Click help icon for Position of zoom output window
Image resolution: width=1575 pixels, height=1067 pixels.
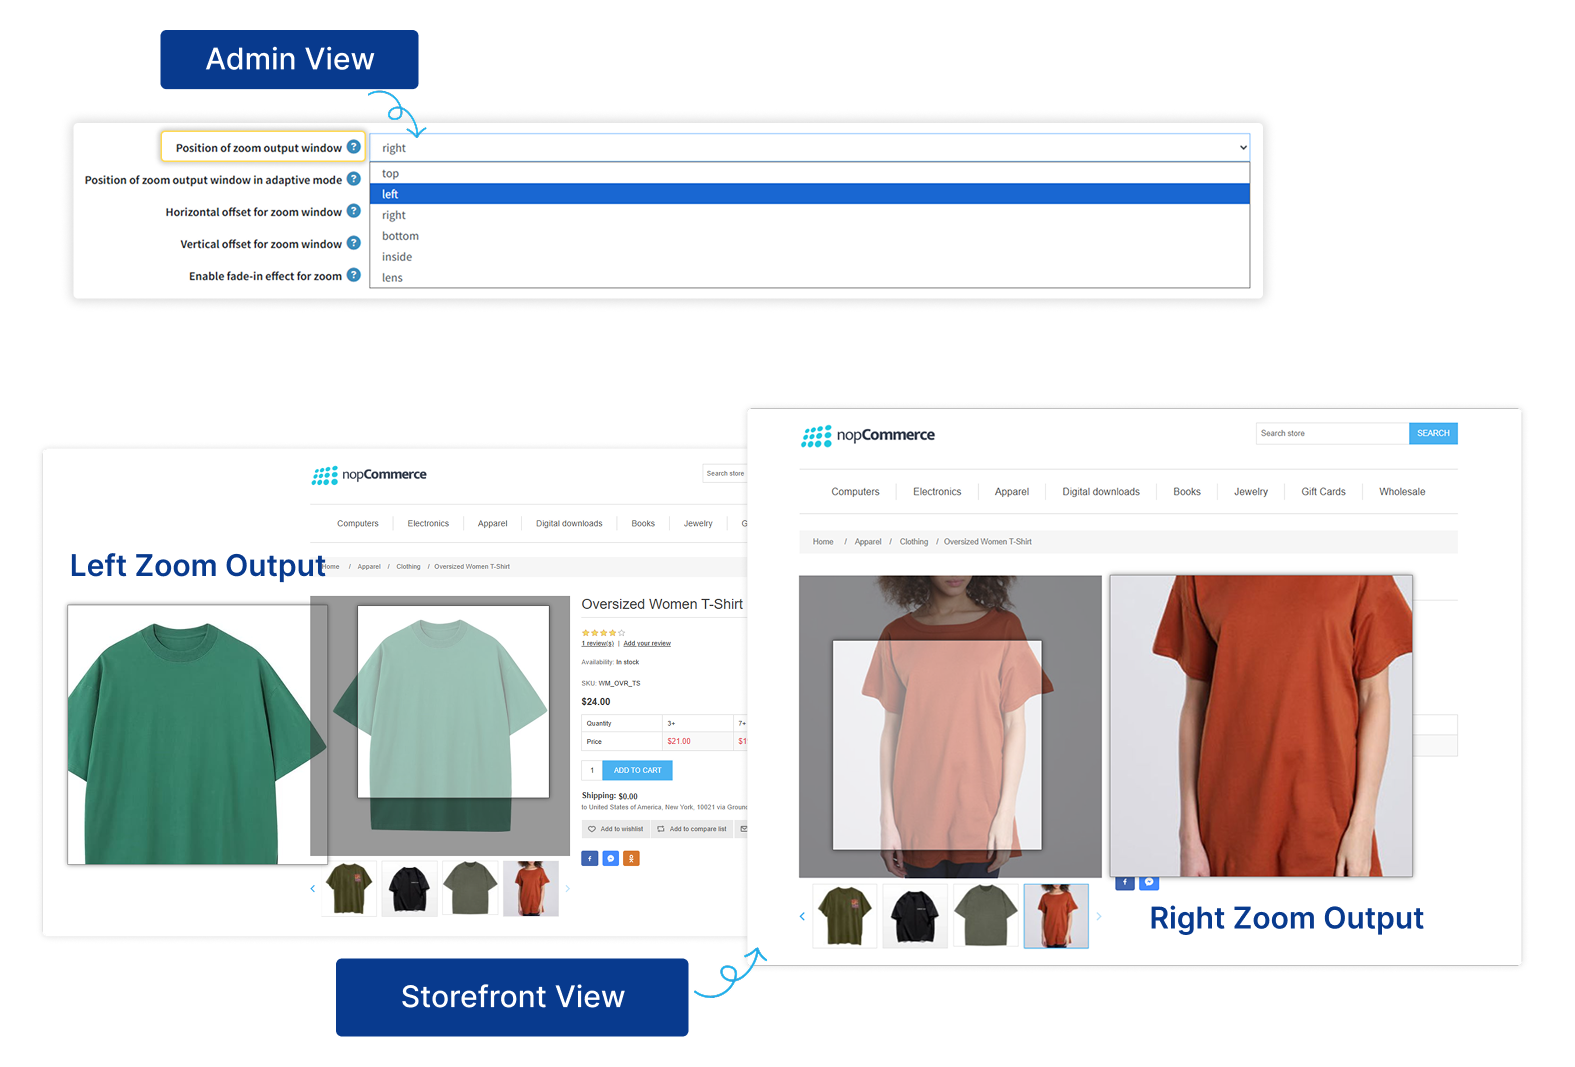(353, 147)
